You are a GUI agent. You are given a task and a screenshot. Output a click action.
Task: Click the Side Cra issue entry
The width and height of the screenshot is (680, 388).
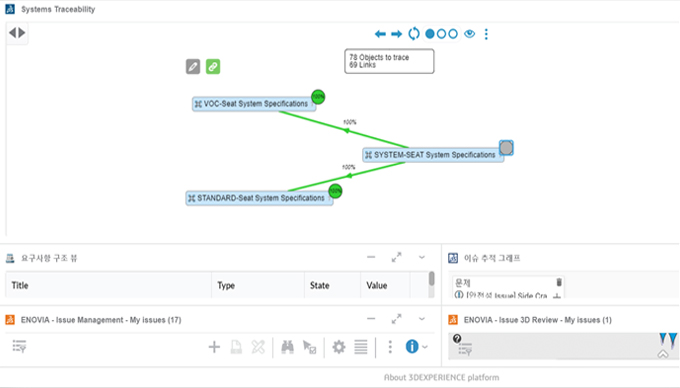[507, 295]
